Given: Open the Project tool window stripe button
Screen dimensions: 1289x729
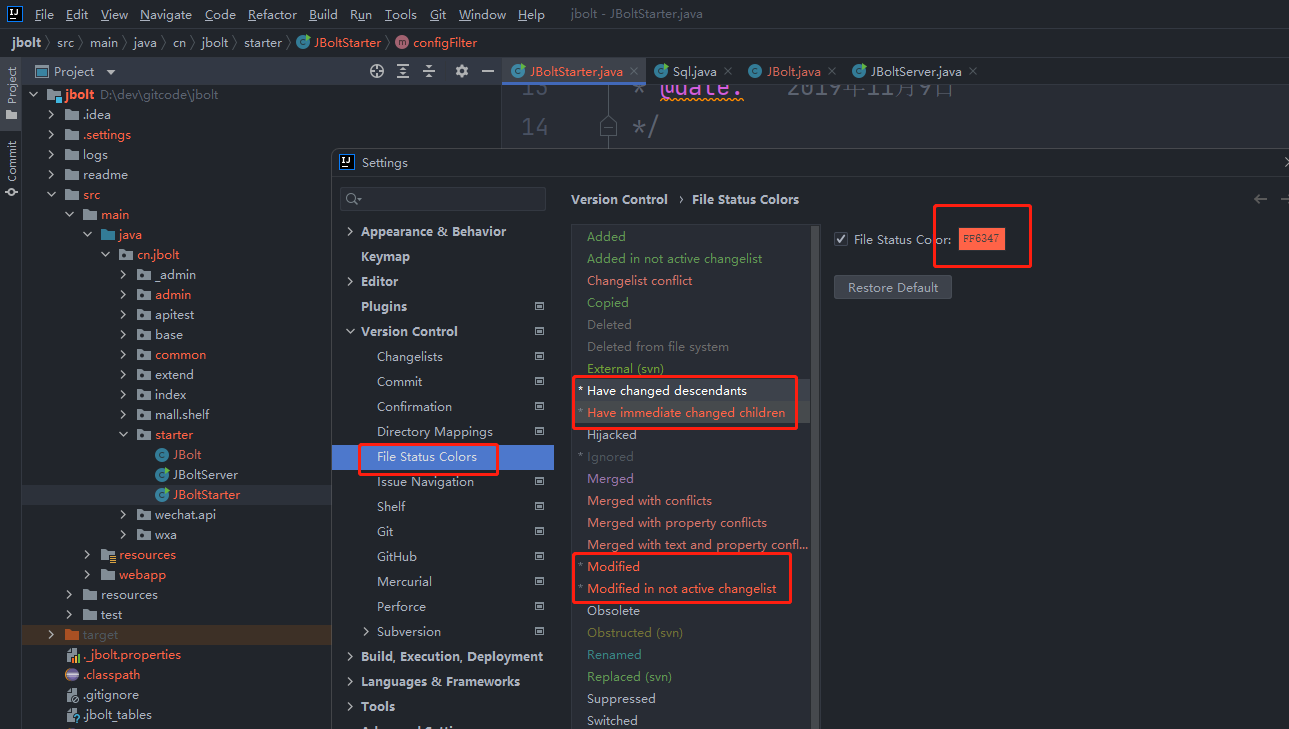Looking at the screenshot, I should tap(11, 93).
